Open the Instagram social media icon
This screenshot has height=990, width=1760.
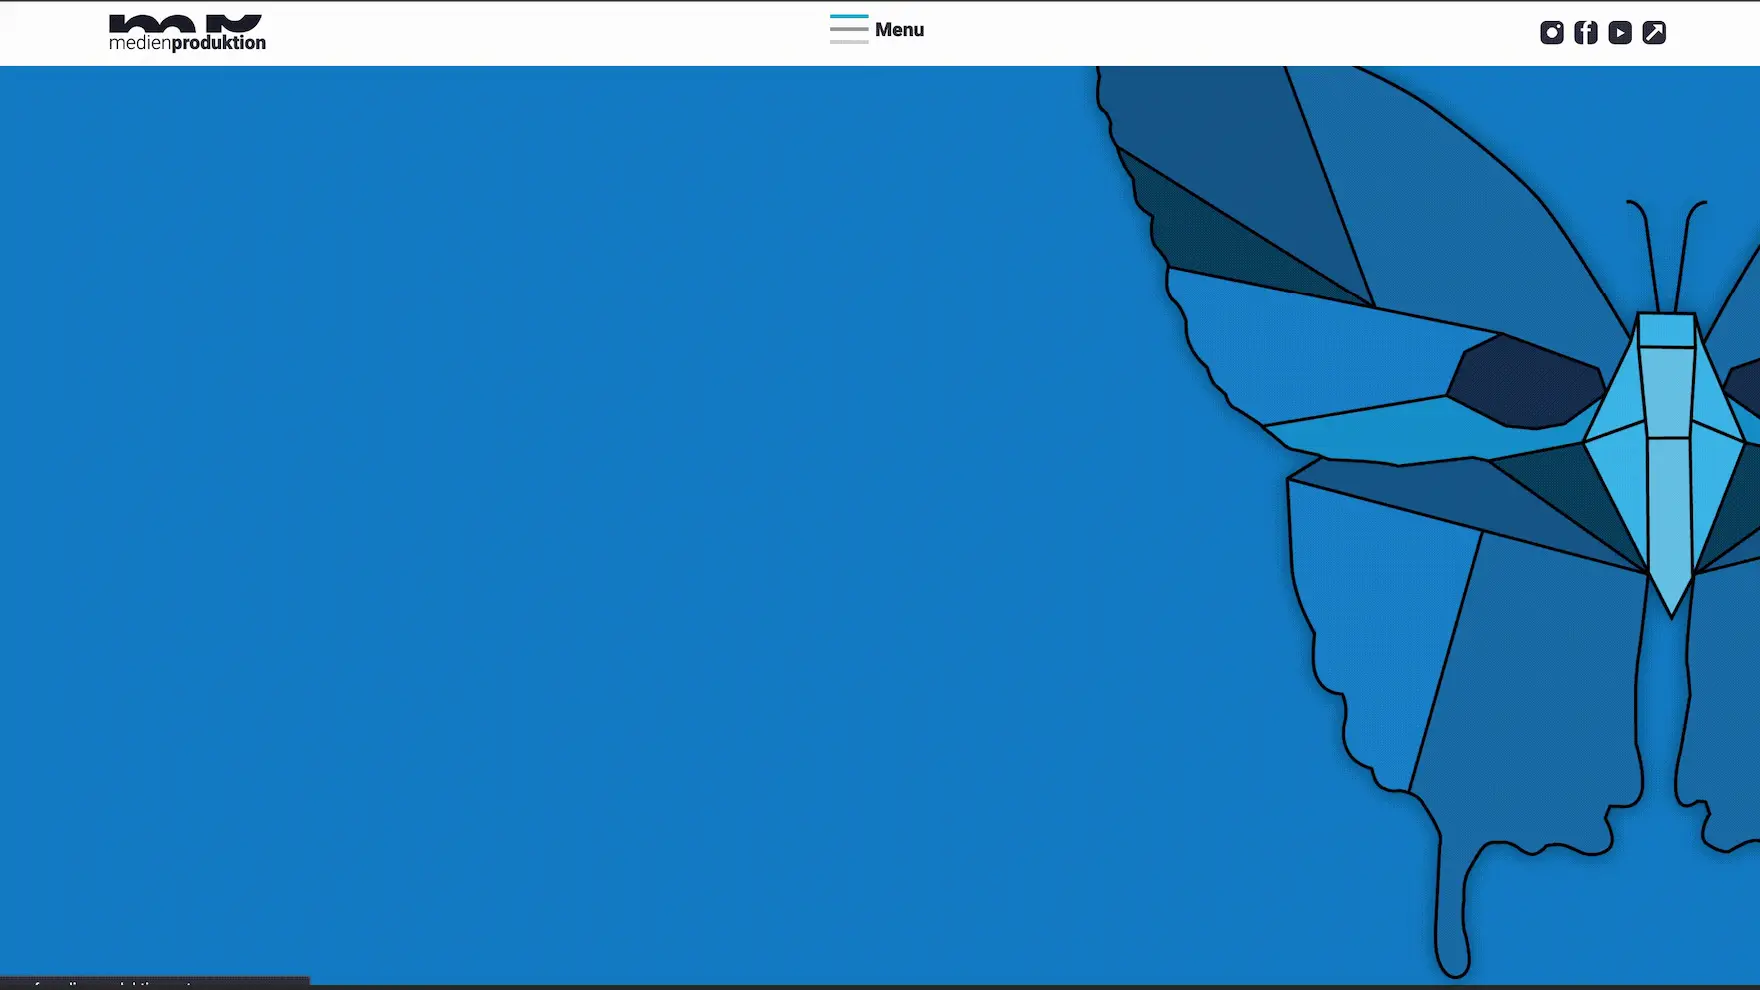point(1551,33)
